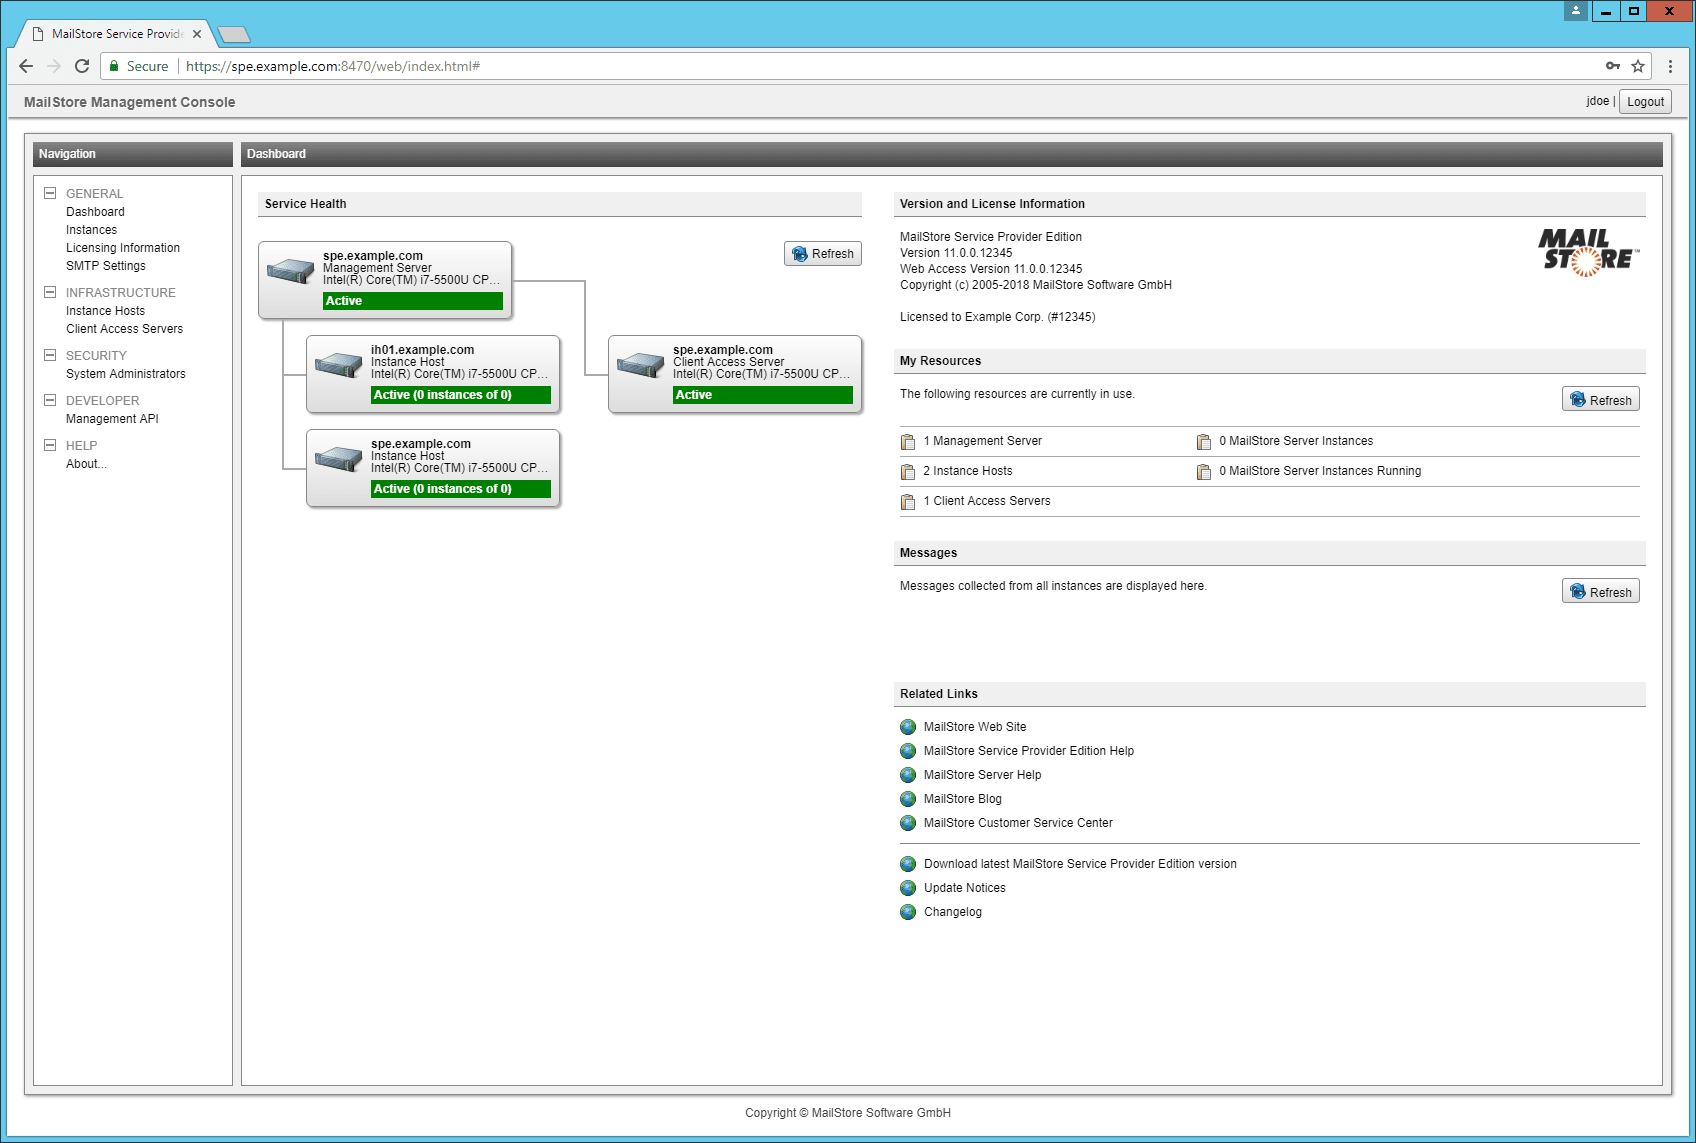The image size is (1696, 1143).
Task: Click the Client Access Server icon
Action: coord(641,364)
